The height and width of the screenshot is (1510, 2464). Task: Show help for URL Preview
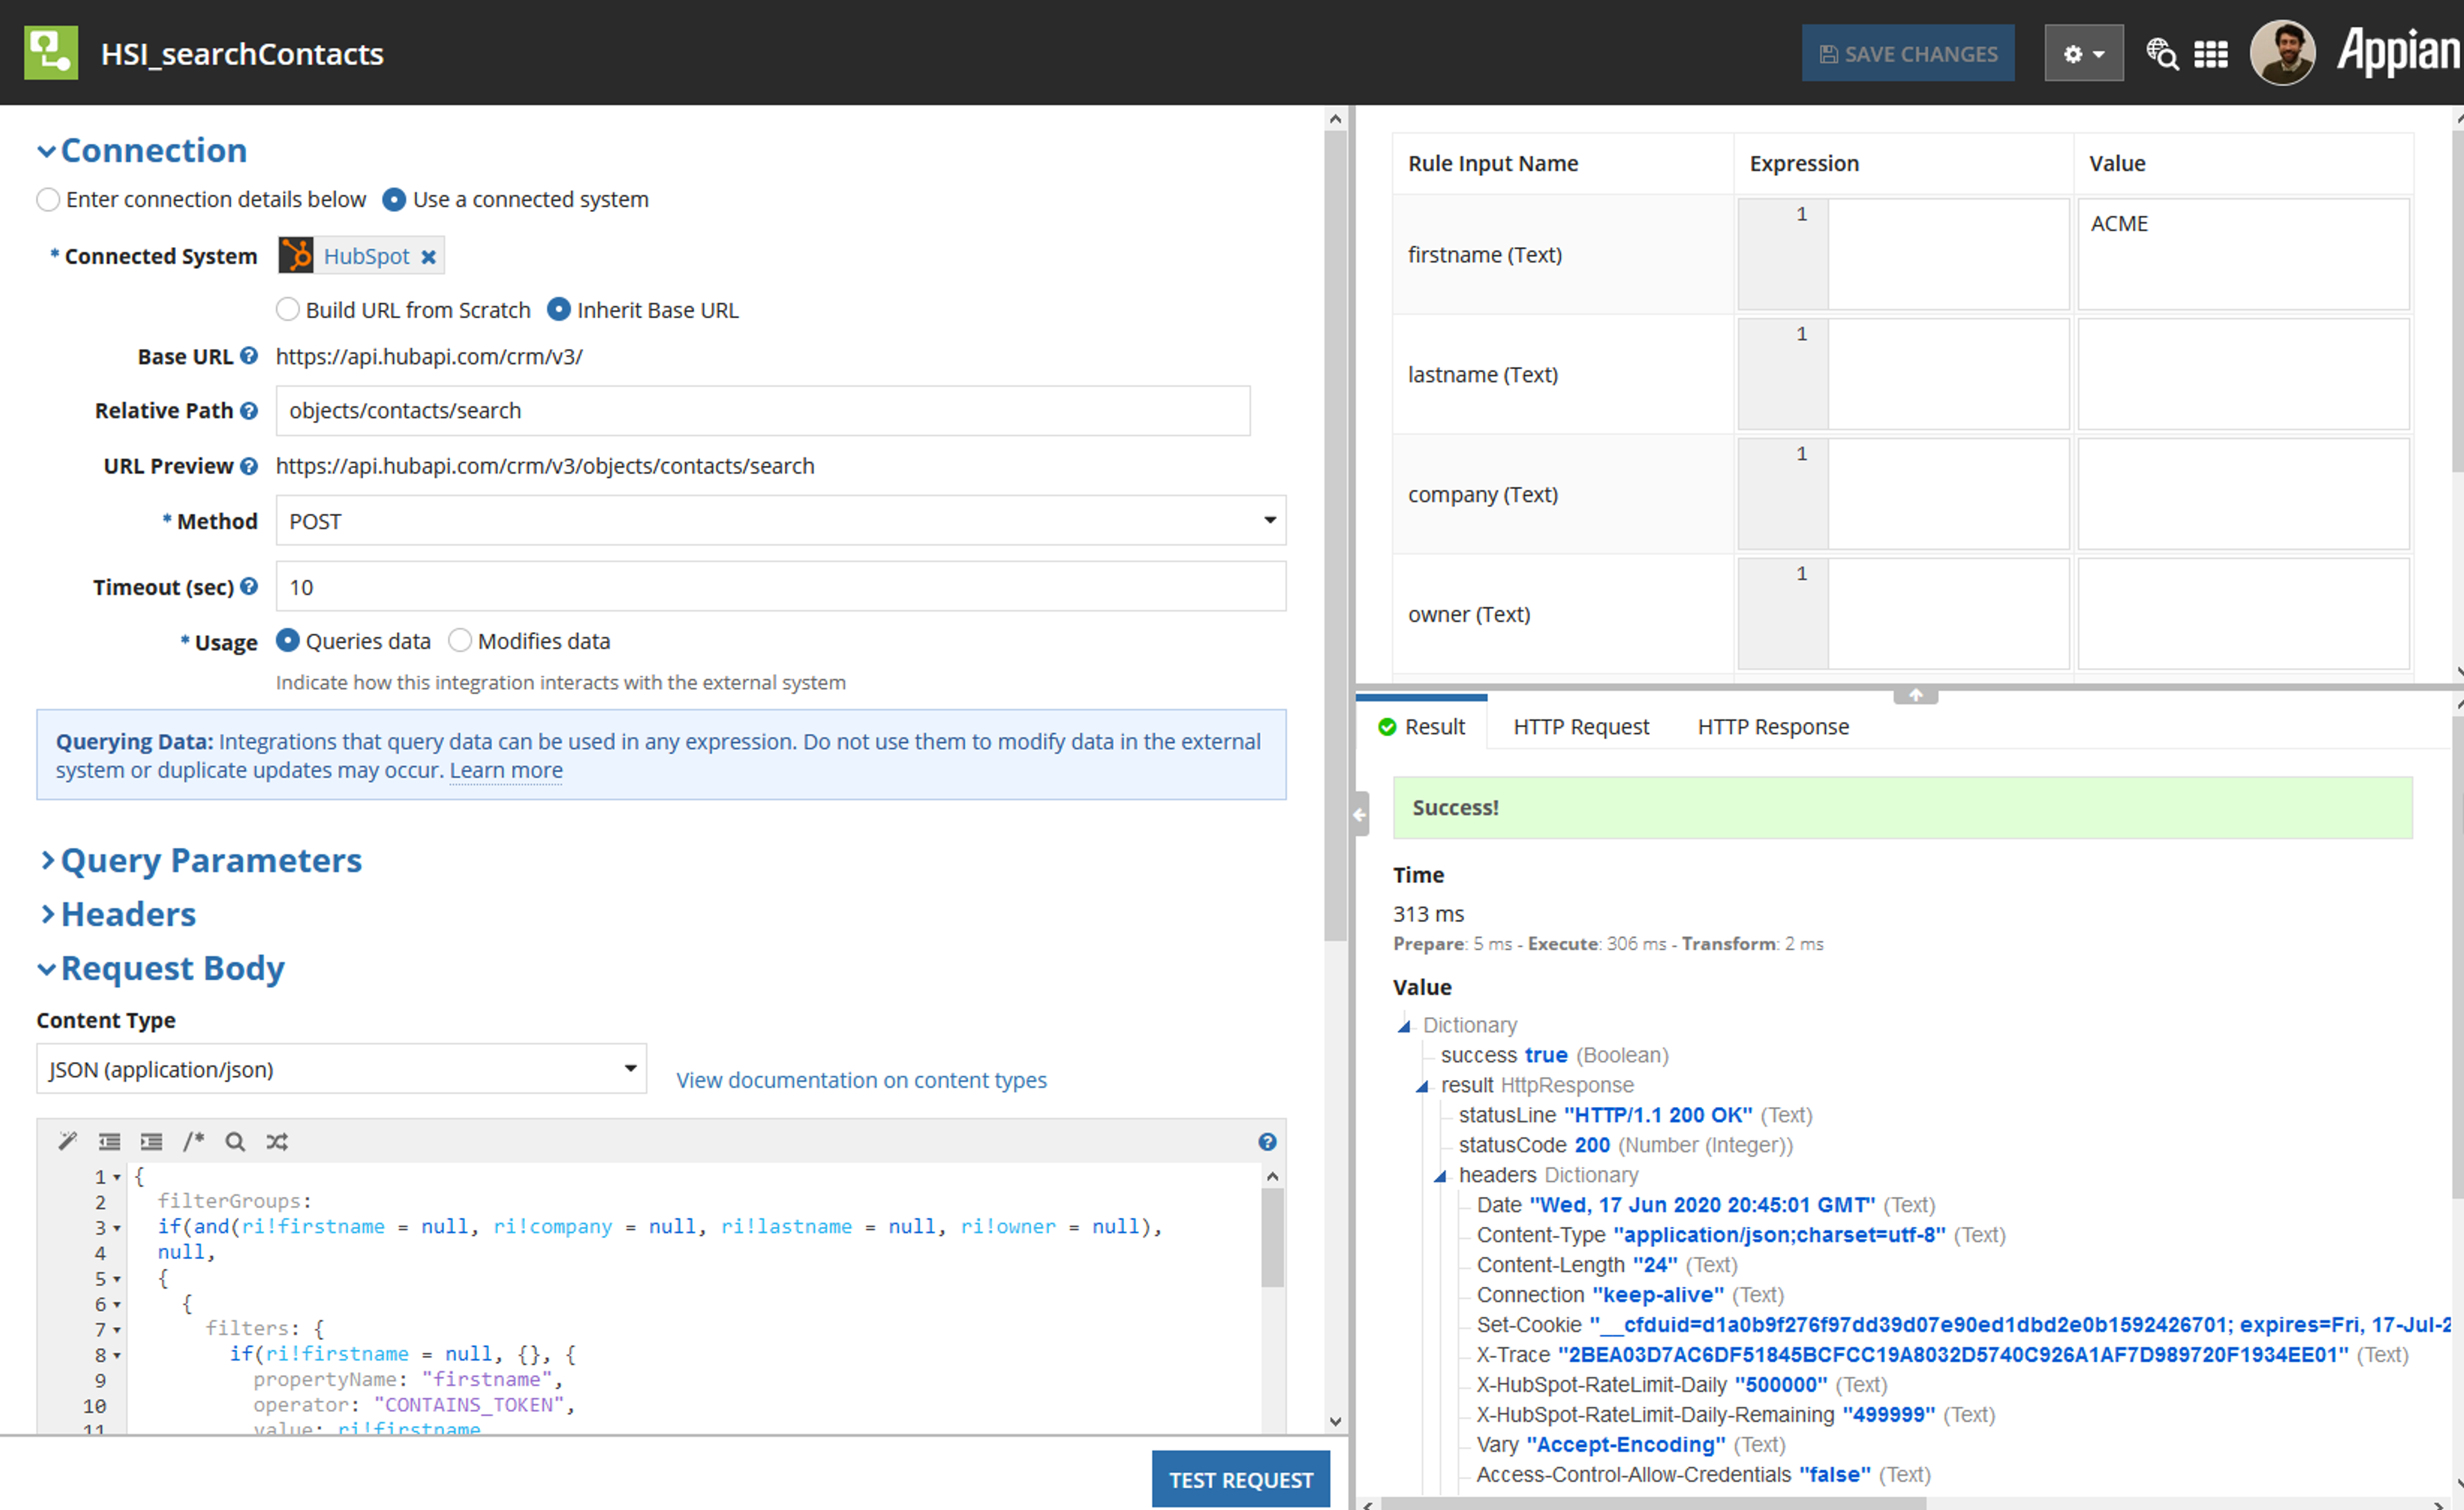[x=249, y=465]
